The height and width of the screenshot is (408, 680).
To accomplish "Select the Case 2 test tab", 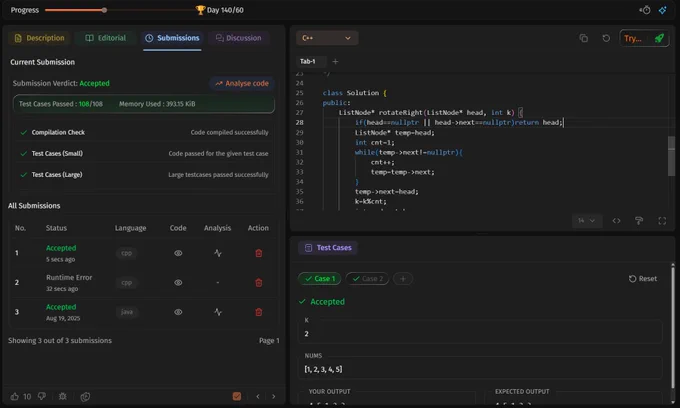I will point(367,279).
